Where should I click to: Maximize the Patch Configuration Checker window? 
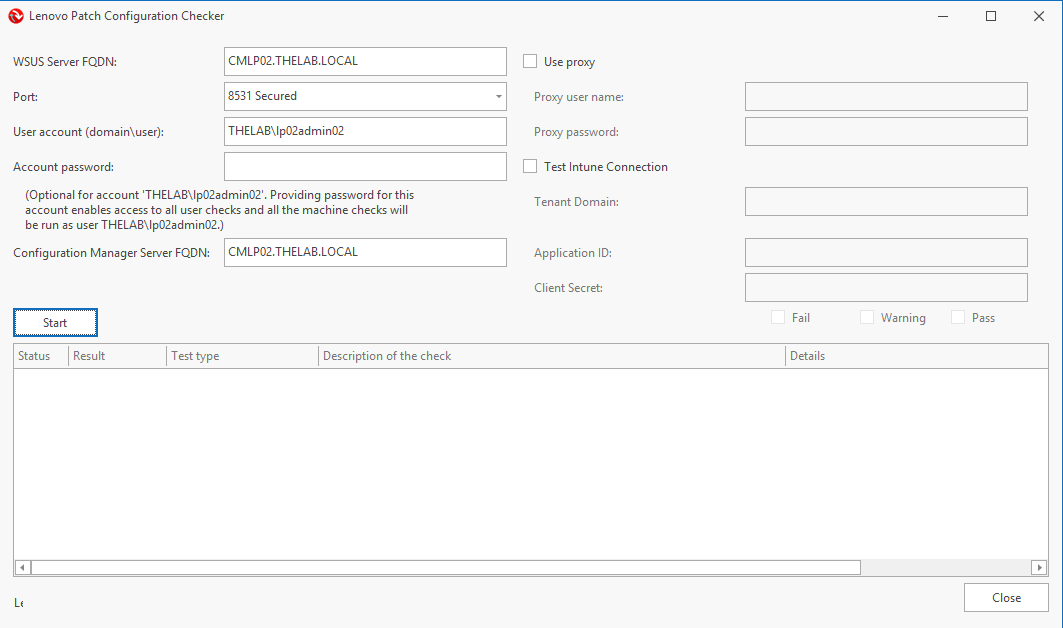990,16
